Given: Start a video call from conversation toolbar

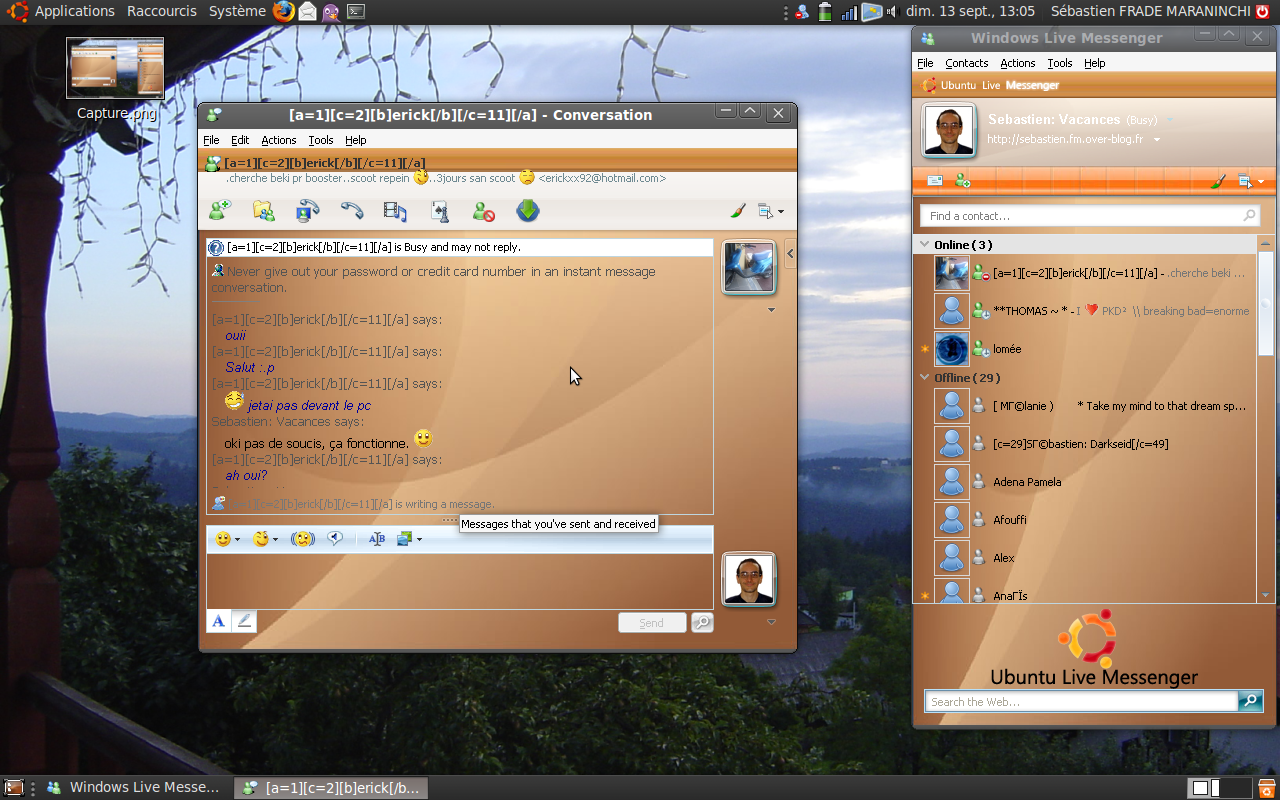Looking at the screenshot, I should point(307,211).
